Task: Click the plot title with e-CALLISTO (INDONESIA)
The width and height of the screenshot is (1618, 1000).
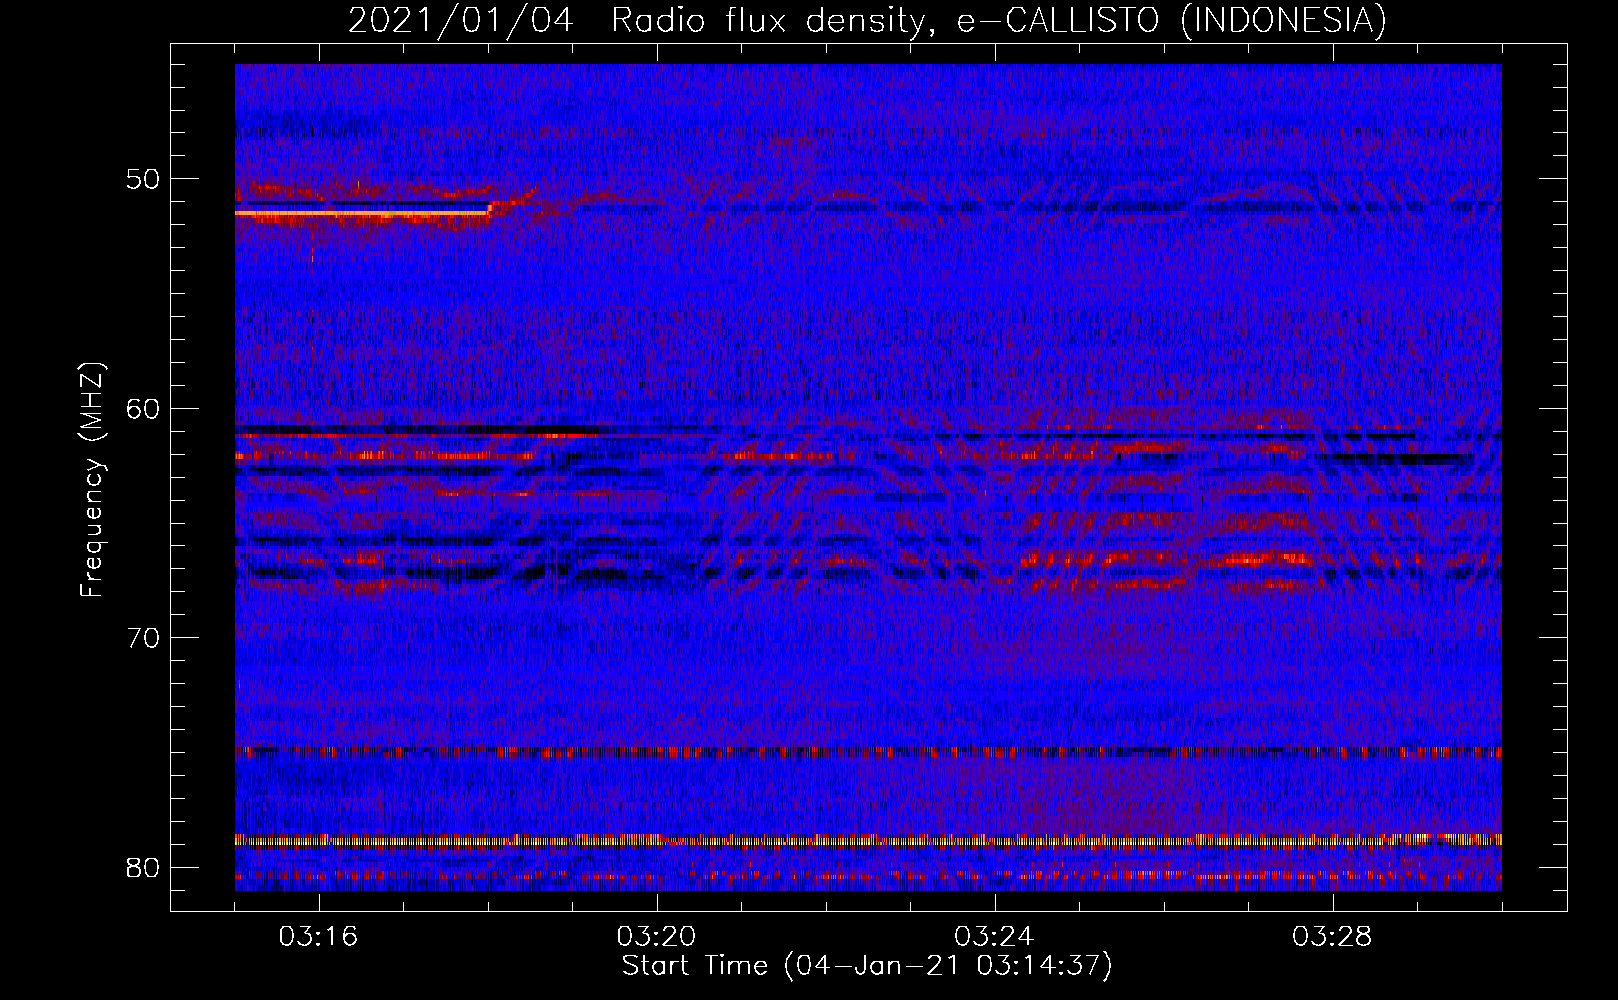Action: click(x=867, y=19)
